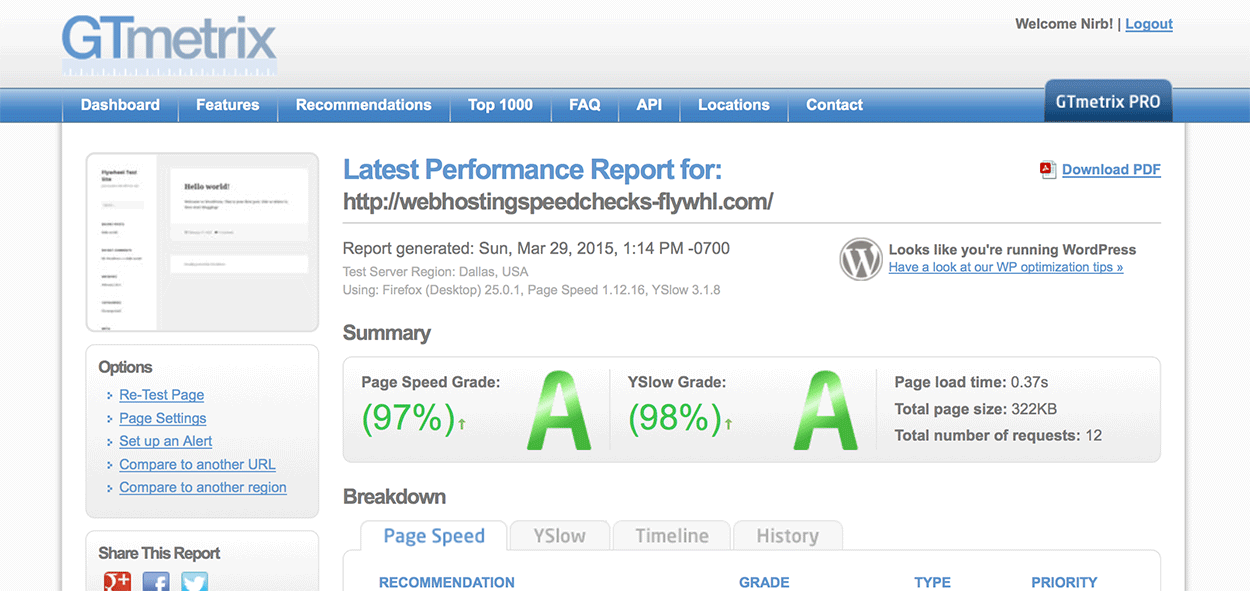Viewport: 1250px width, 591px height.
Task: Click the RECOMMENDATION column header
Action: pos(446,582)
